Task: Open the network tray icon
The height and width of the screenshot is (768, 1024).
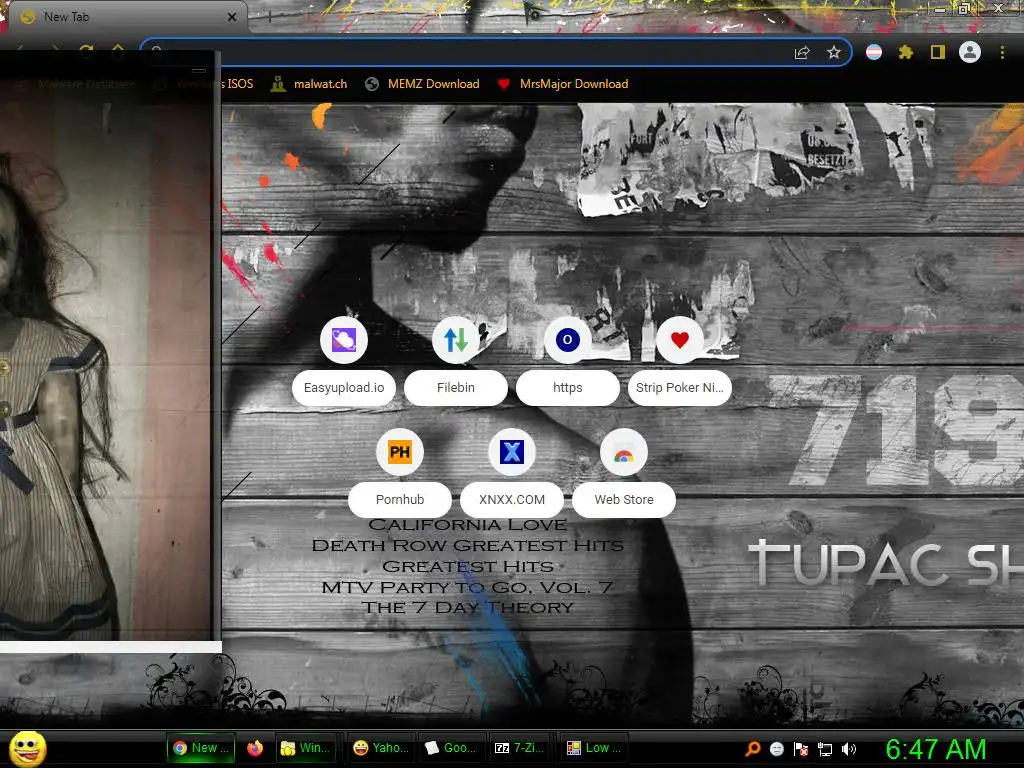Action: 825,749
